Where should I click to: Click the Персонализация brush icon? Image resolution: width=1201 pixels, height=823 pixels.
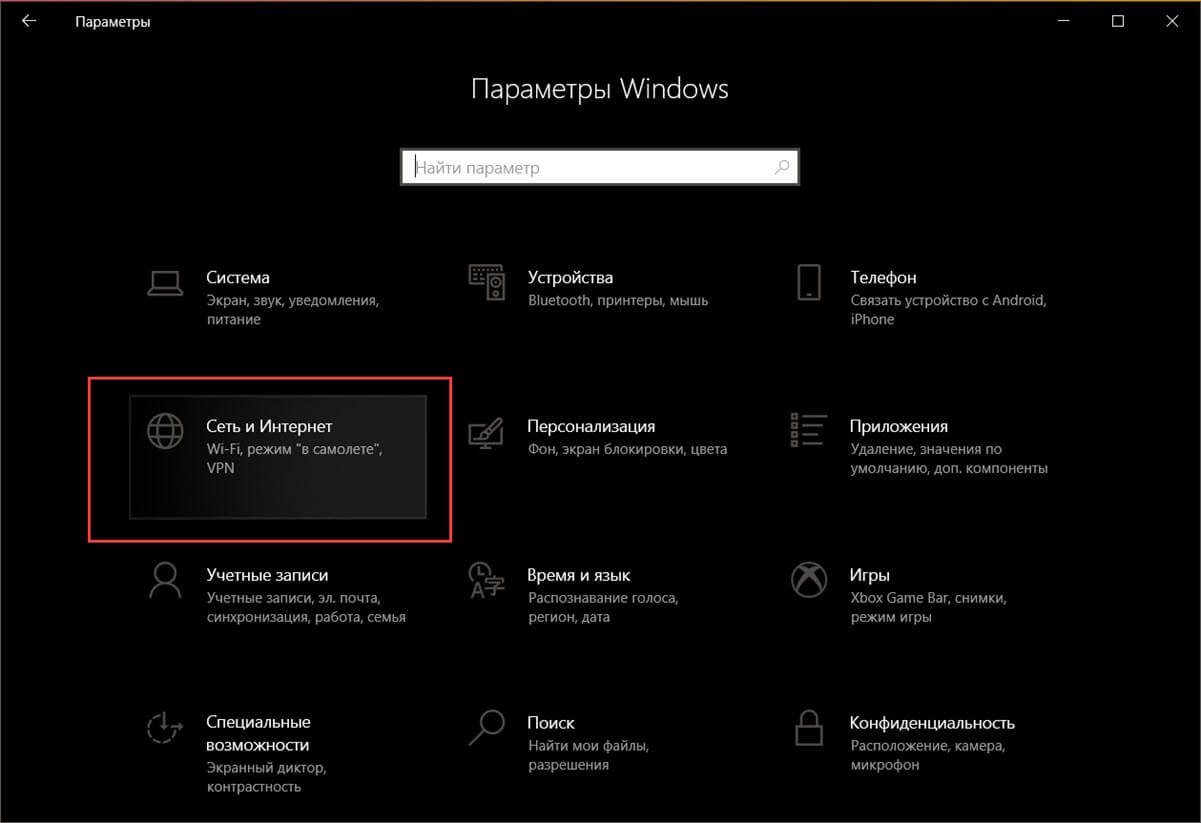click(x=486, y=432)
